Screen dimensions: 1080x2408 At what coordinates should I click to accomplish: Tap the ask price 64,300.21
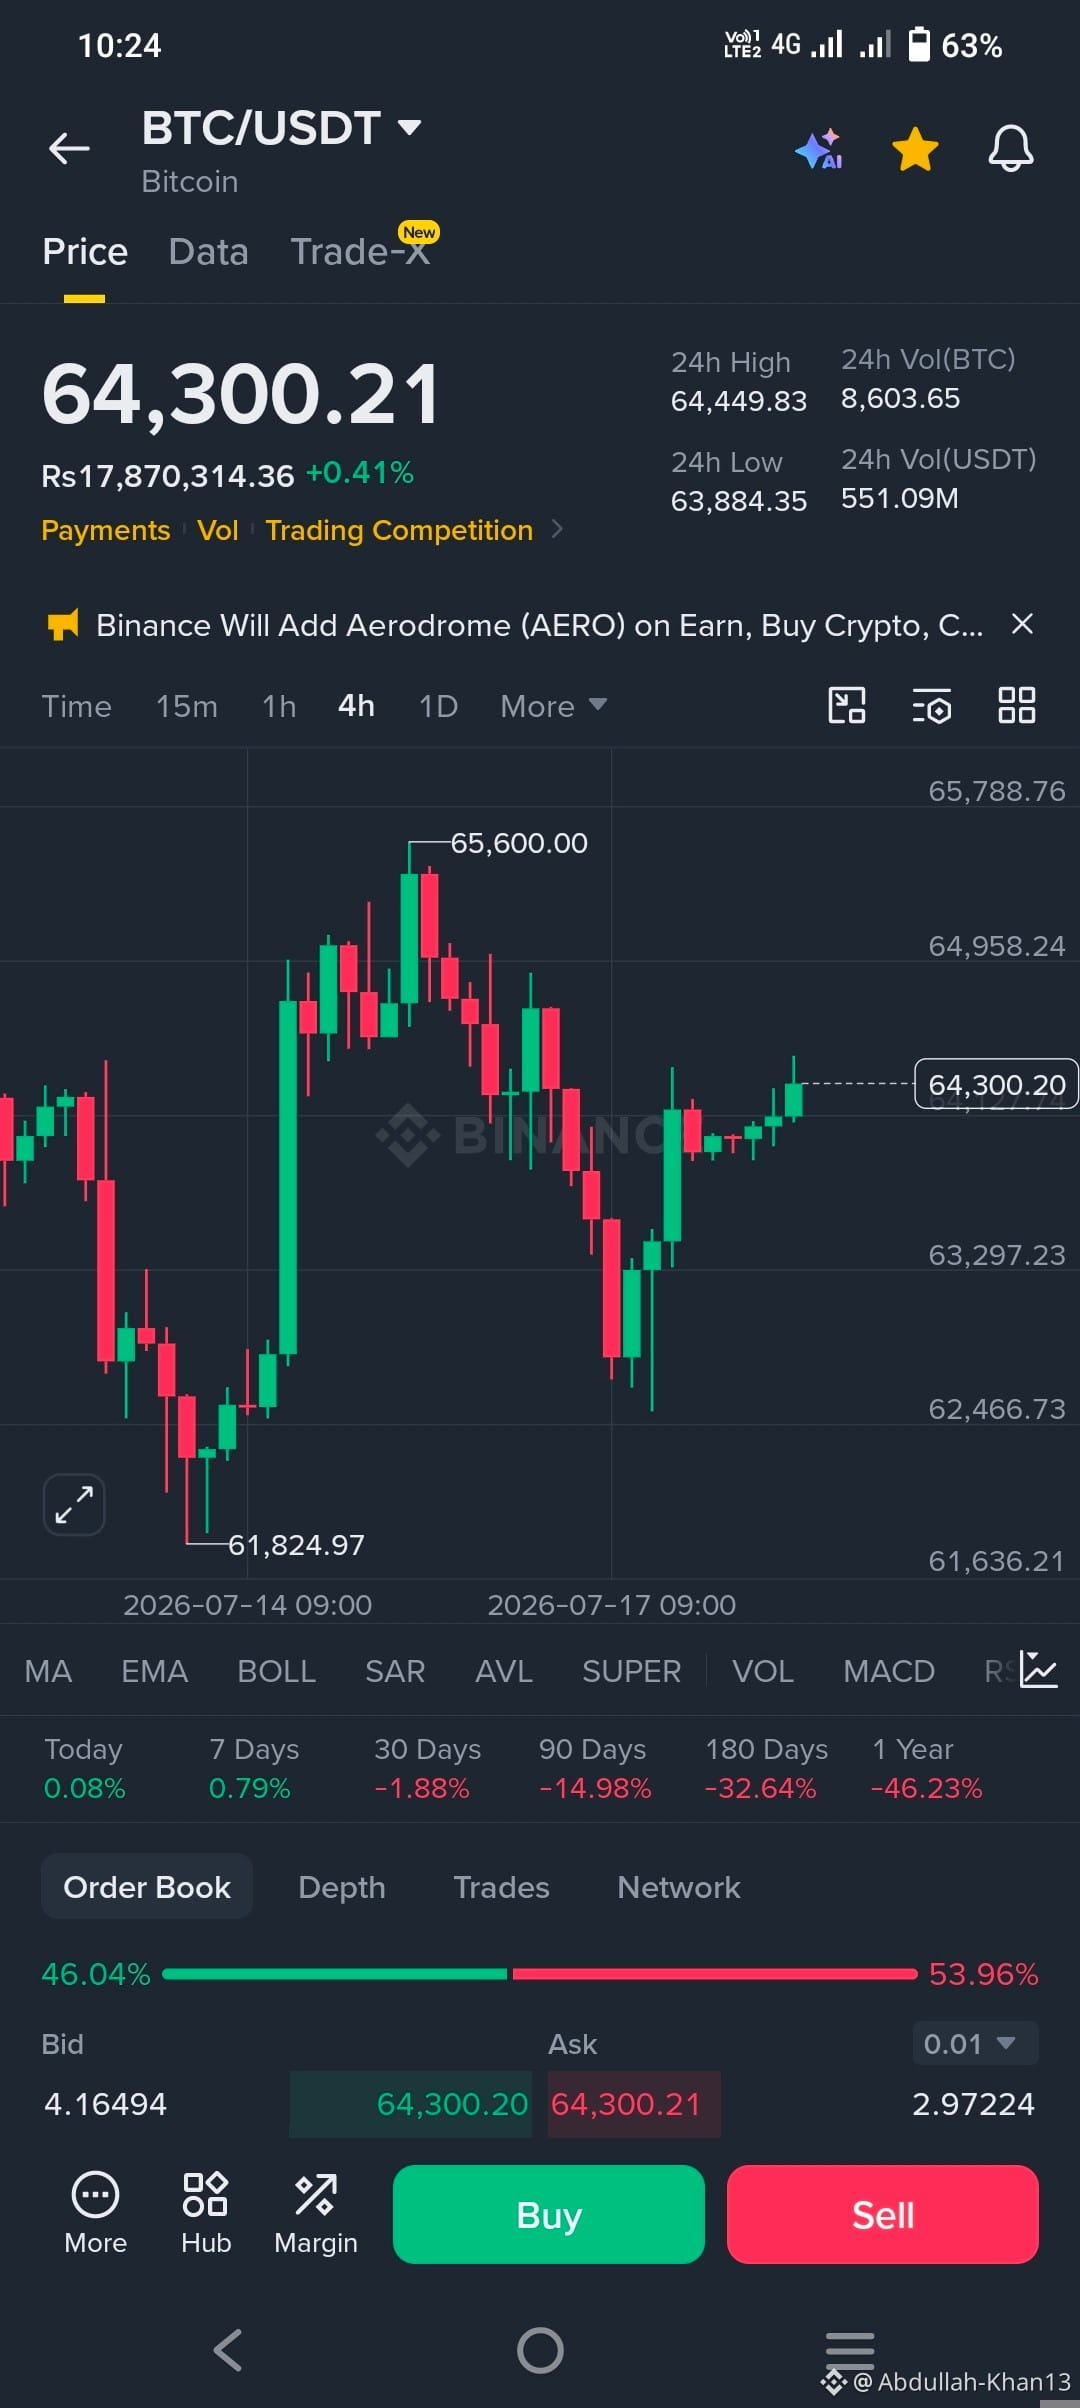click(626, 2104)
